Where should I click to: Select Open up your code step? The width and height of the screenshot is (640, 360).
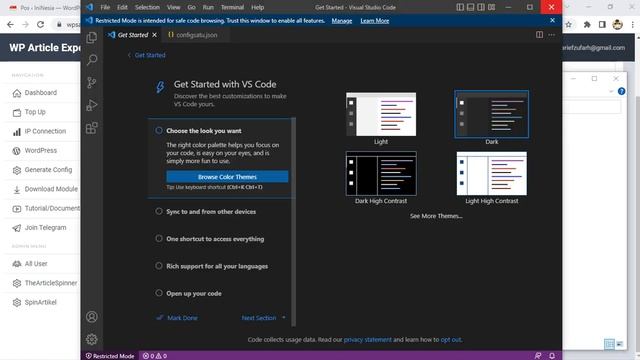pyautogui.click(x=194, y=294)
